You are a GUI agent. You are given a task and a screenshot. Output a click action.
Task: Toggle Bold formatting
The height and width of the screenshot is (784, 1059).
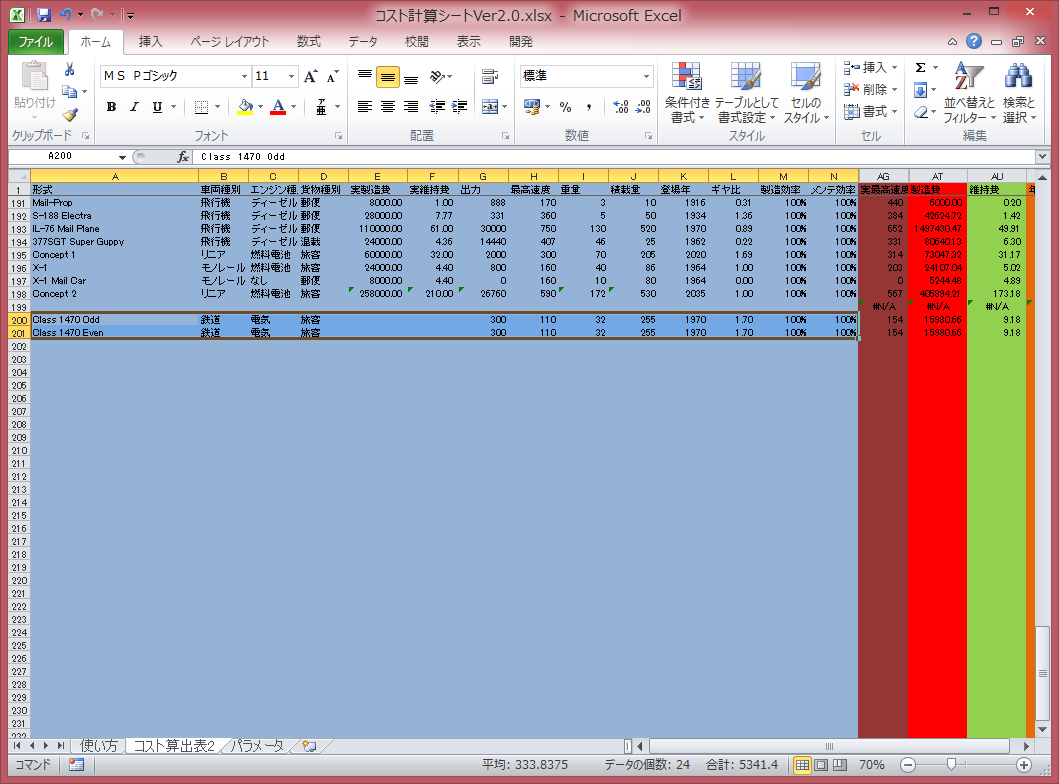tap(111, 107)
